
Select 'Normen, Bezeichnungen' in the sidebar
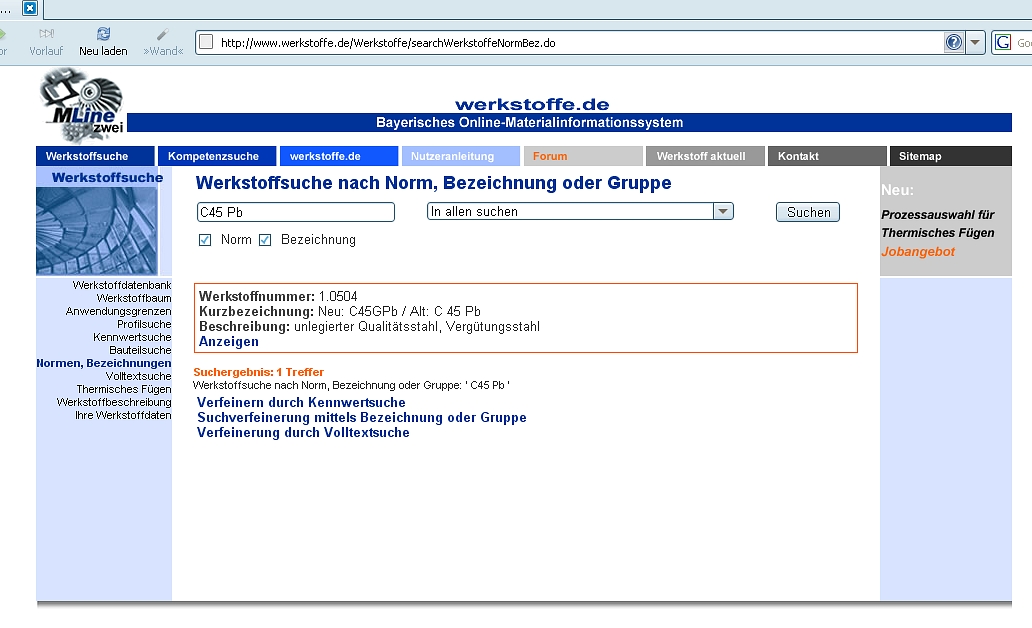coord(104,363)
